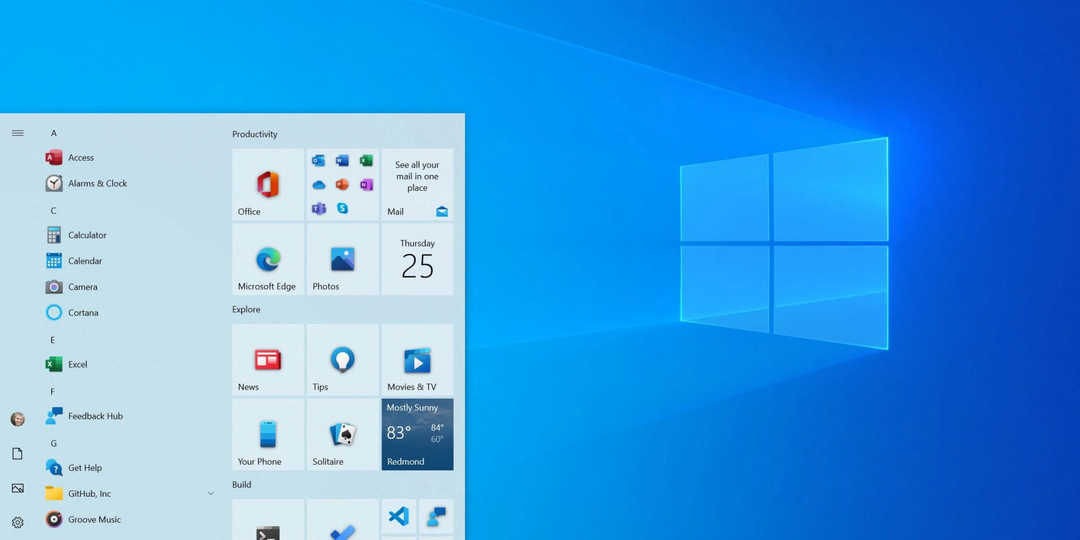The width and height of the screenshot is (1080, 540).
Task: Click the letter C index header
Action: pyautogui.click(x=54, y=211)
